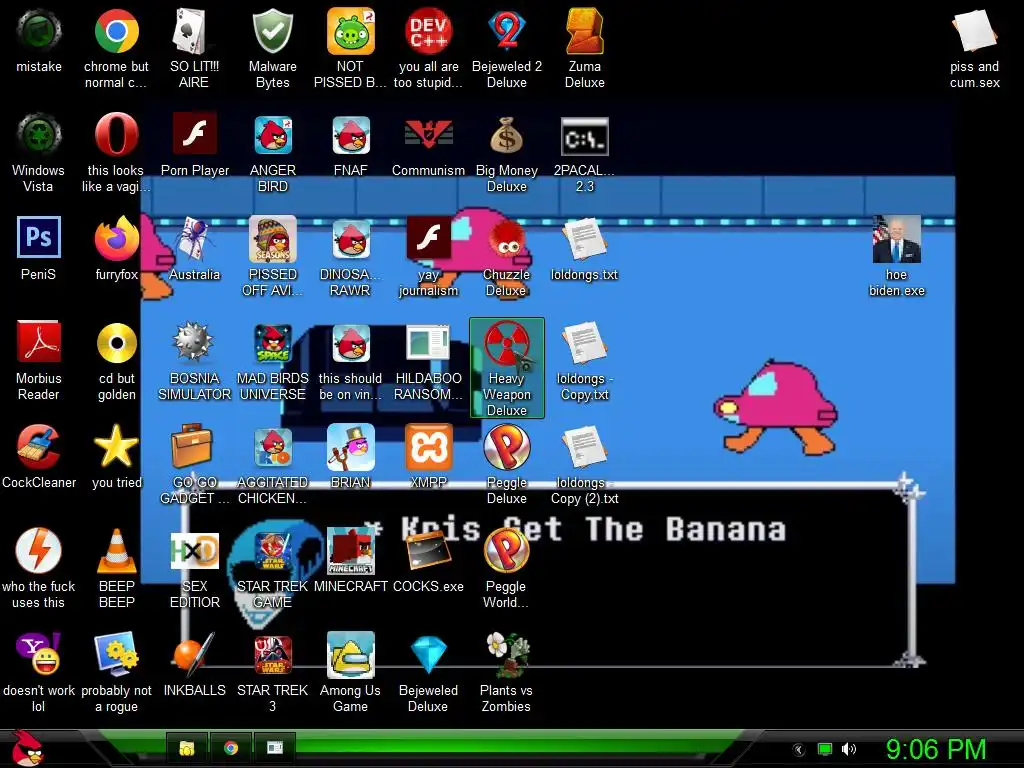Click the 9:06 PM clock
This screenshot has height=768, width=1024.
935,749
